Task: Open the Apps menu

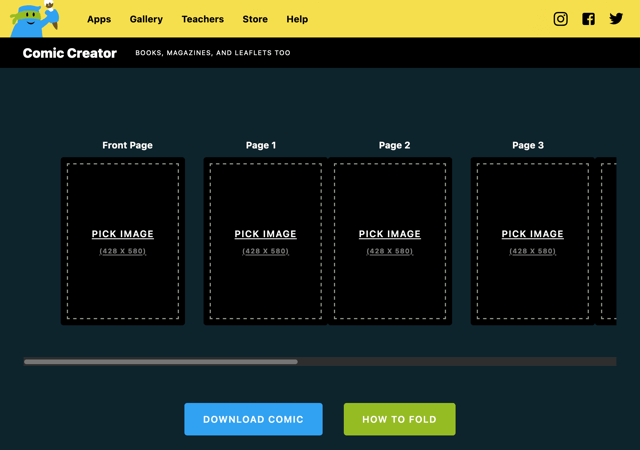Action: [x=99, y=19]
